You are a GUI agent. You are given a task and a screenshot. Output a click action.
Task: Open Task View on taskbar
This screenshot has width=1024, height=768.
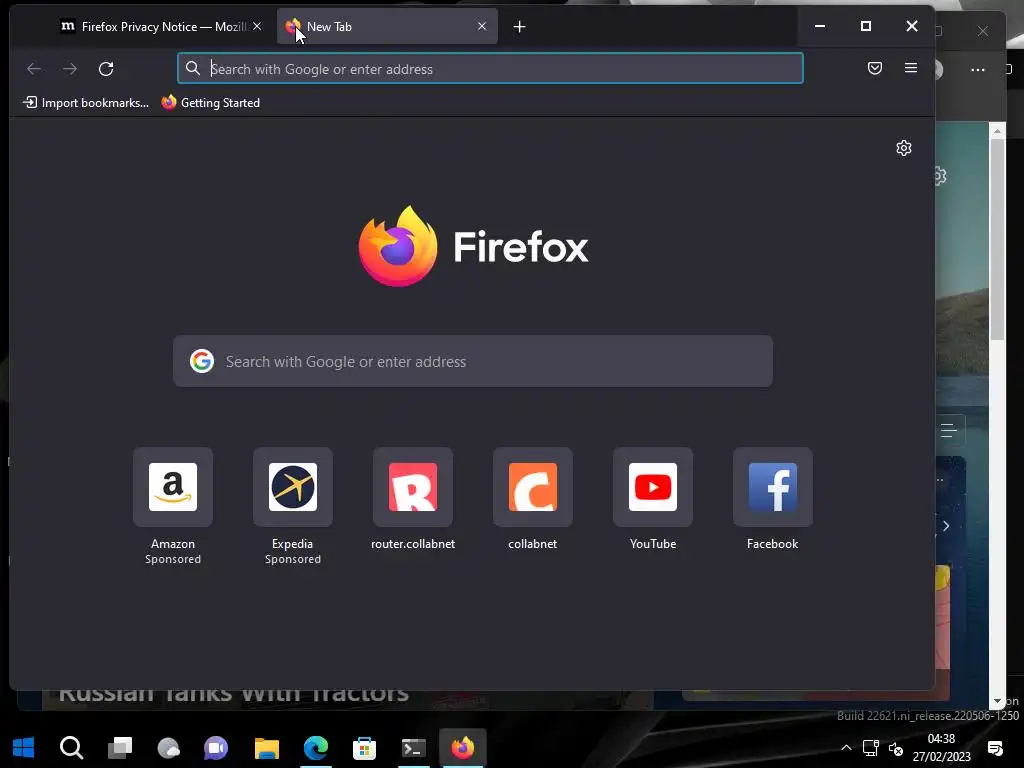click(x=120, y=748)
